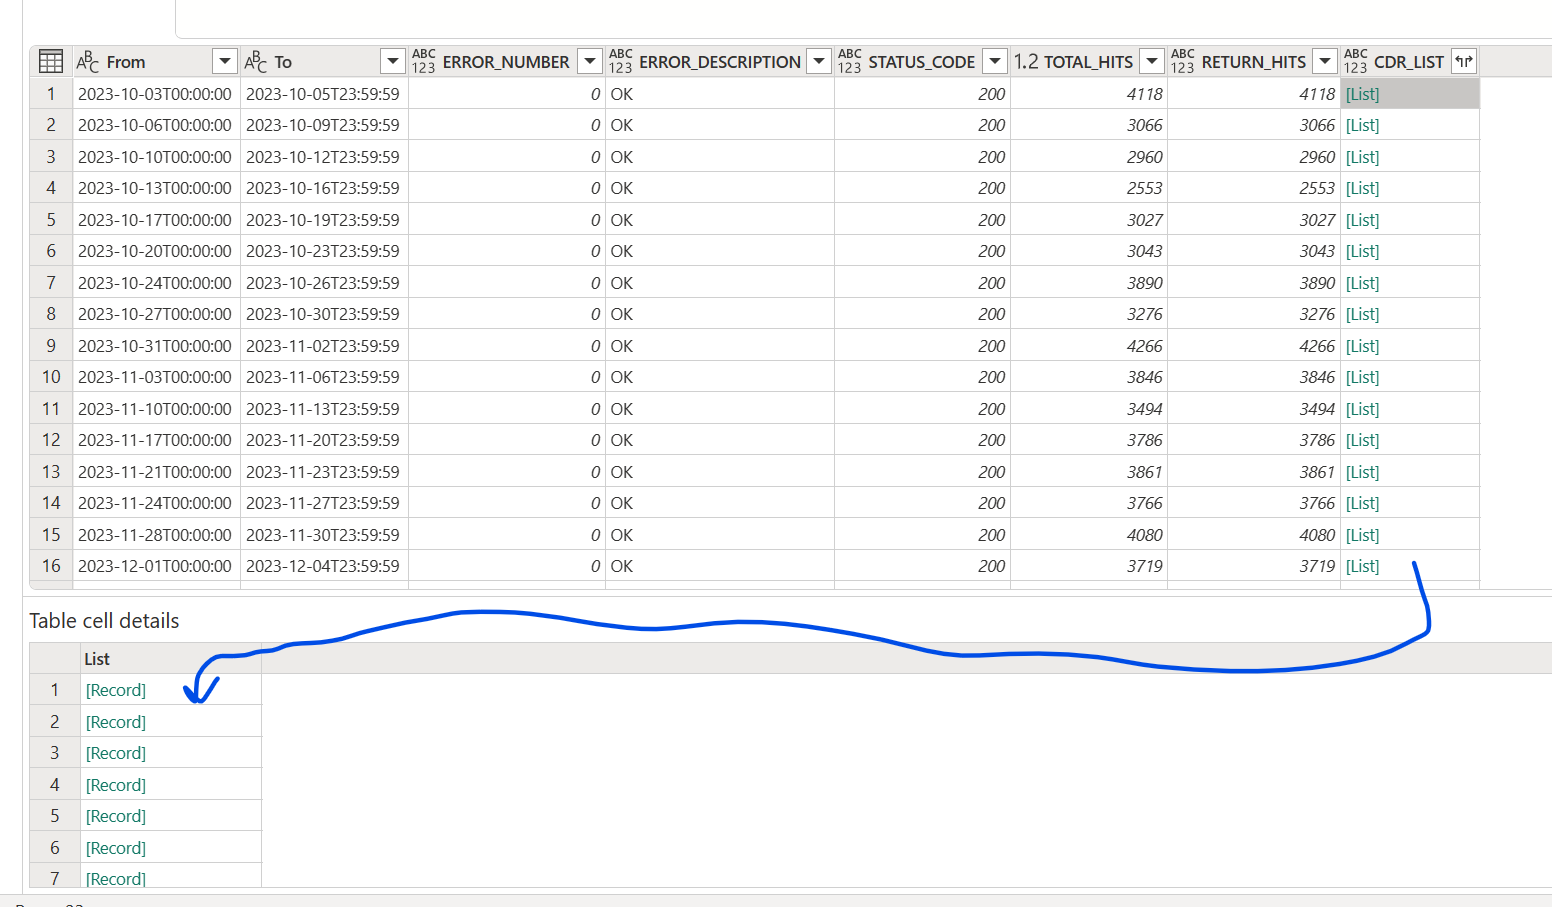Select row number 5 in the table

(x=51, y=220)
